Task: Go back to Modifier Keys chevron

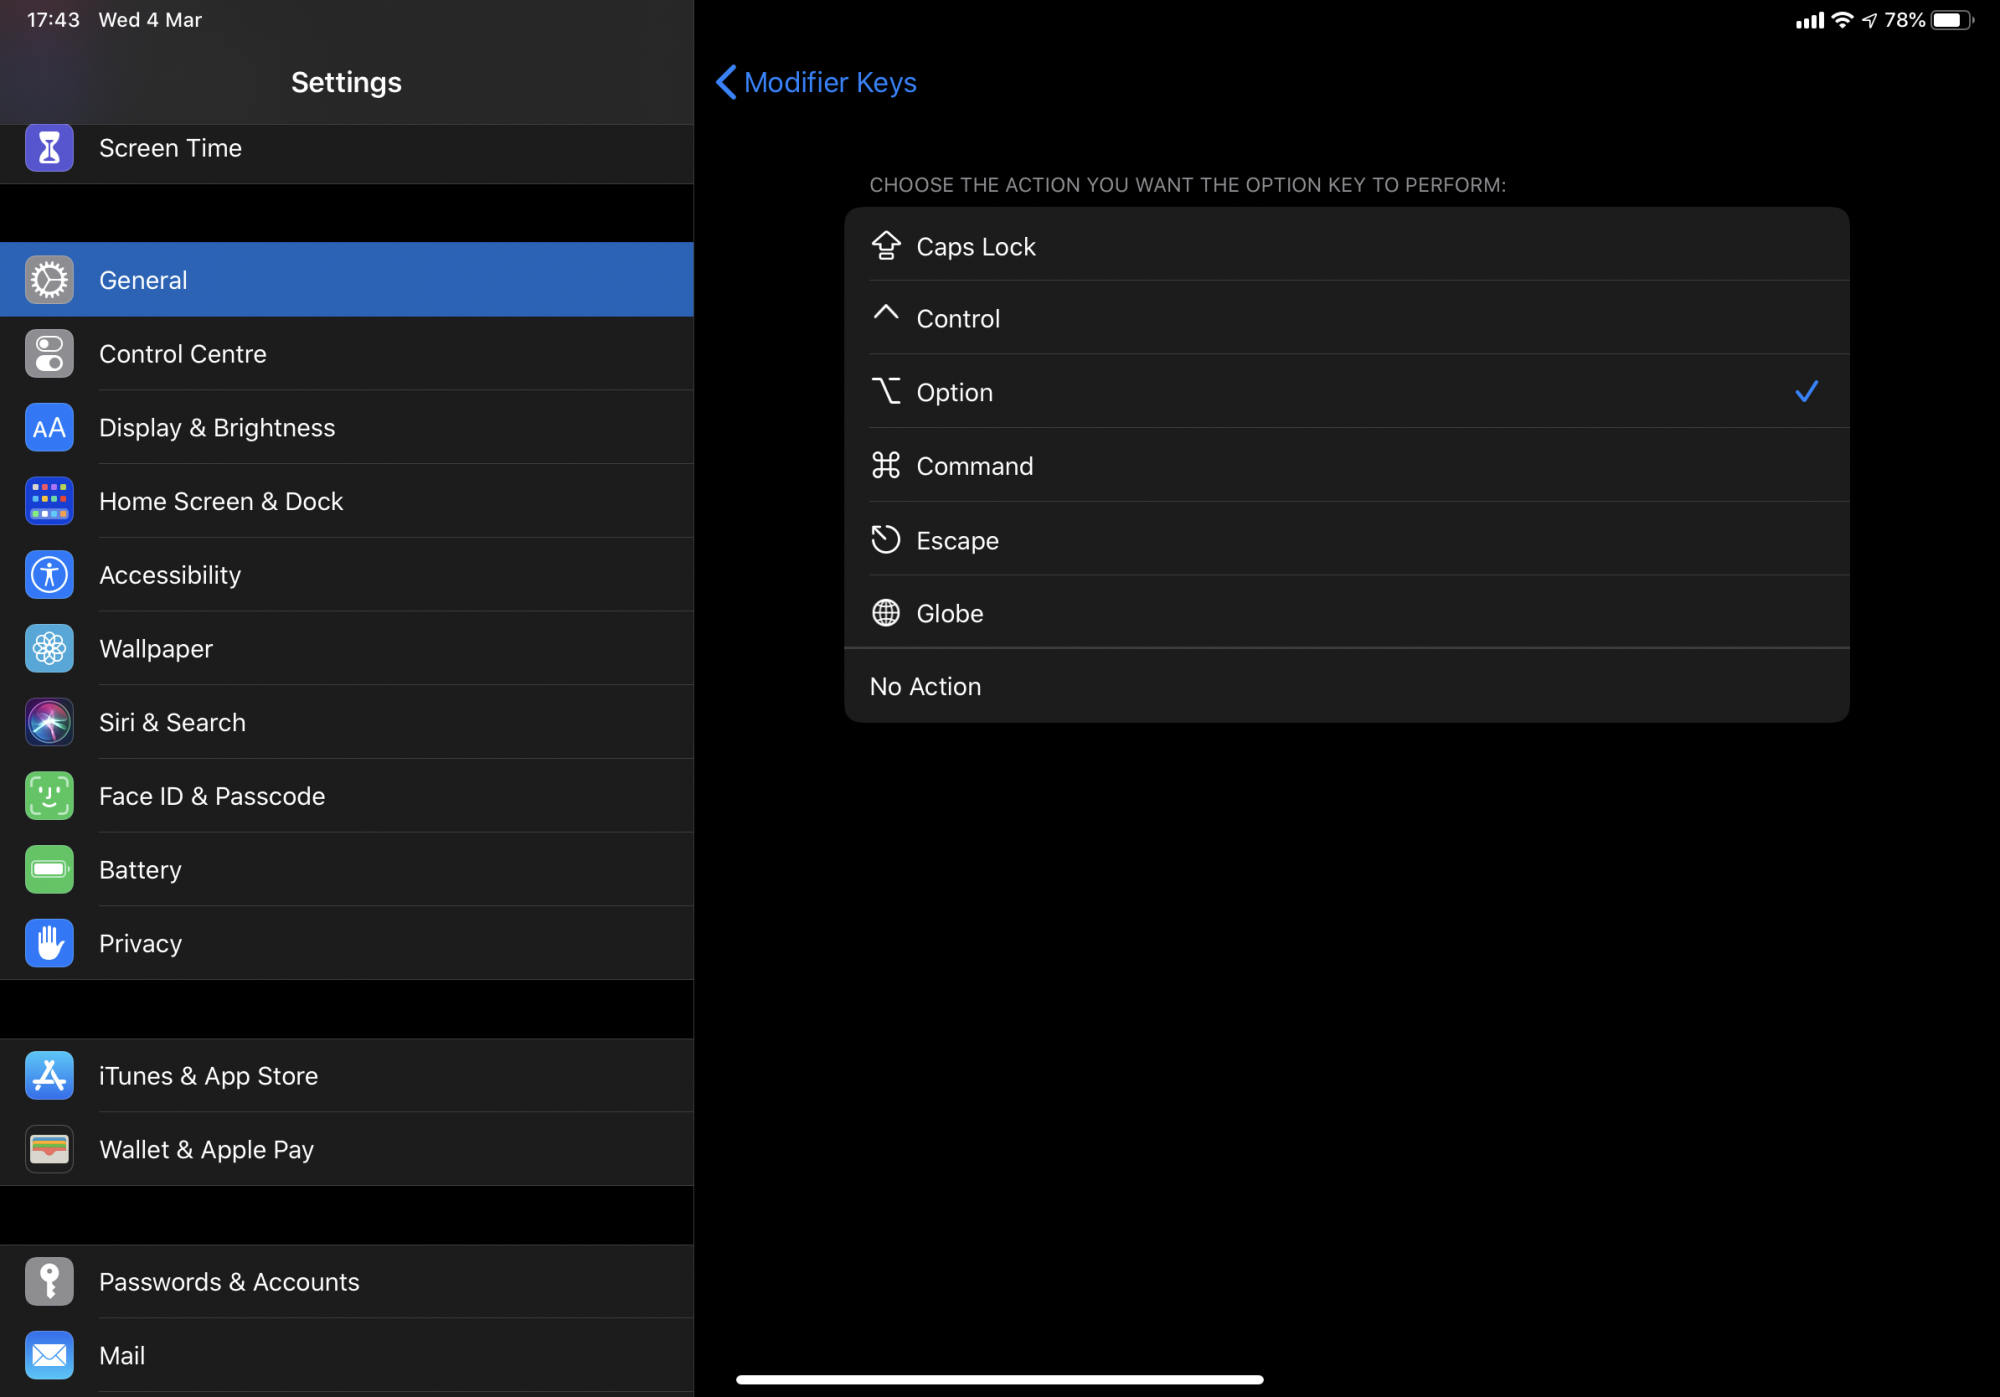Action: click(727, 82)
